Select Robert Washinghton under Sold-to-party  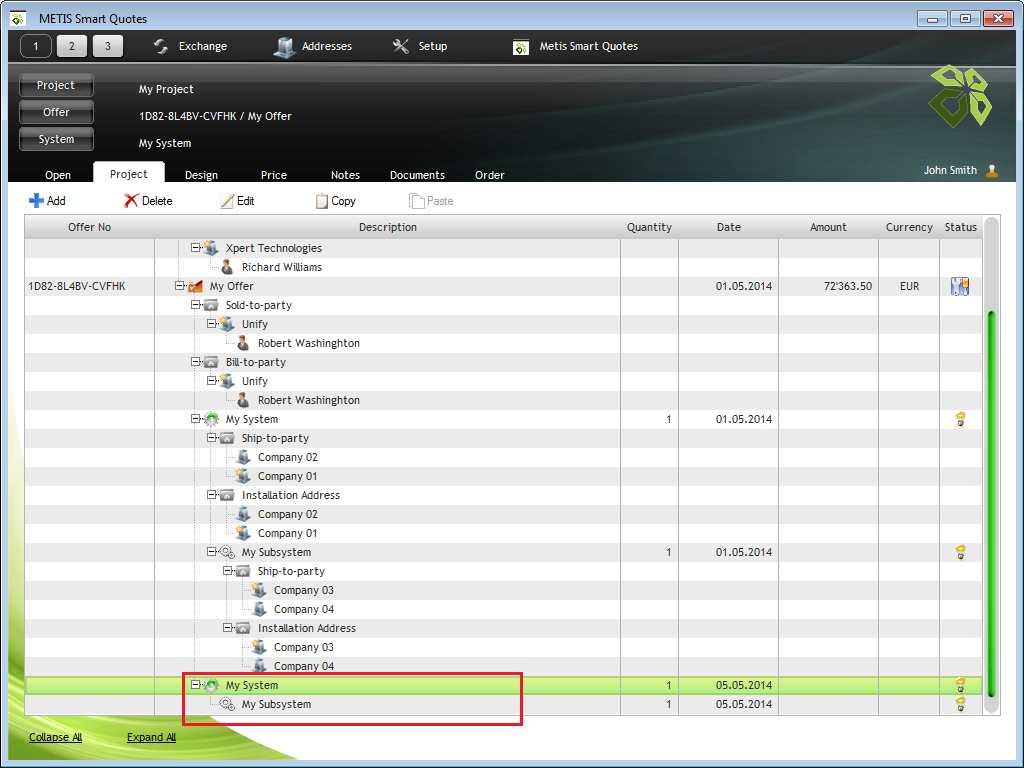pyautogui.click(x=308, y=343)
